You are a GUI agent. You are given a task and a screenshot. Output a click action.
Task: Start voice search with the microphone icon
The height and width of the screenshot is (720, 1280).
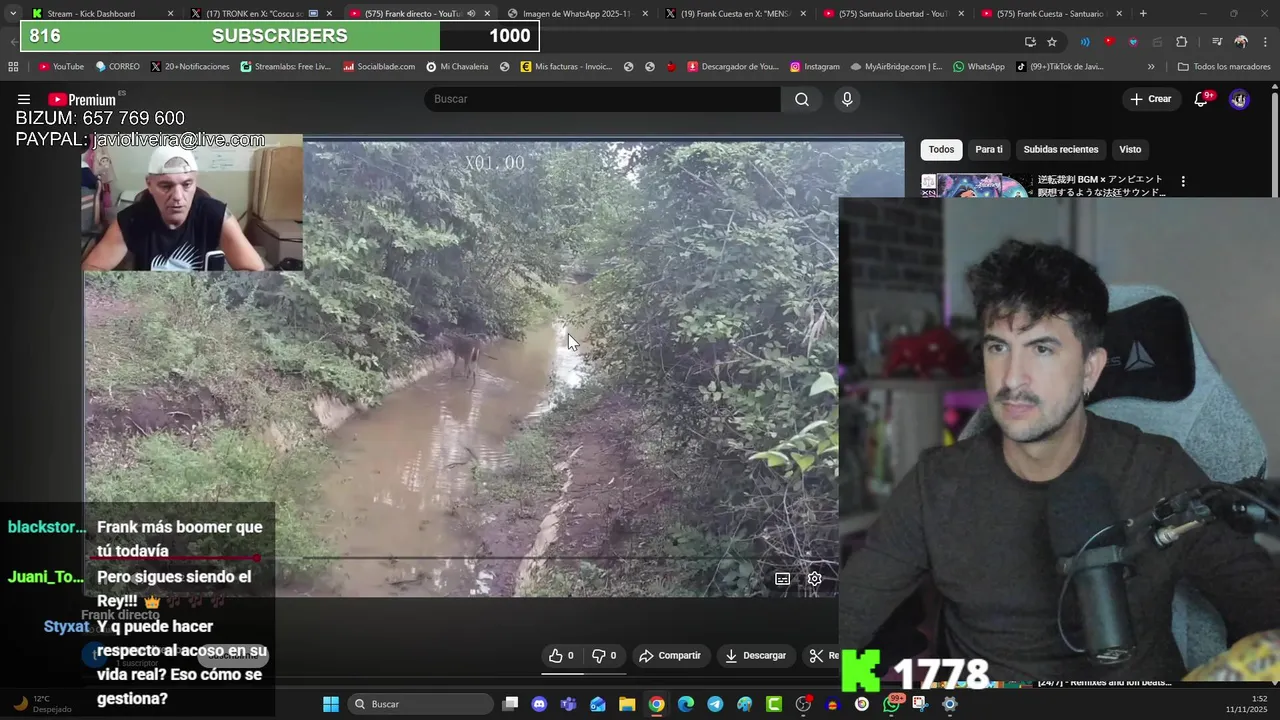(x=847, y=99)
